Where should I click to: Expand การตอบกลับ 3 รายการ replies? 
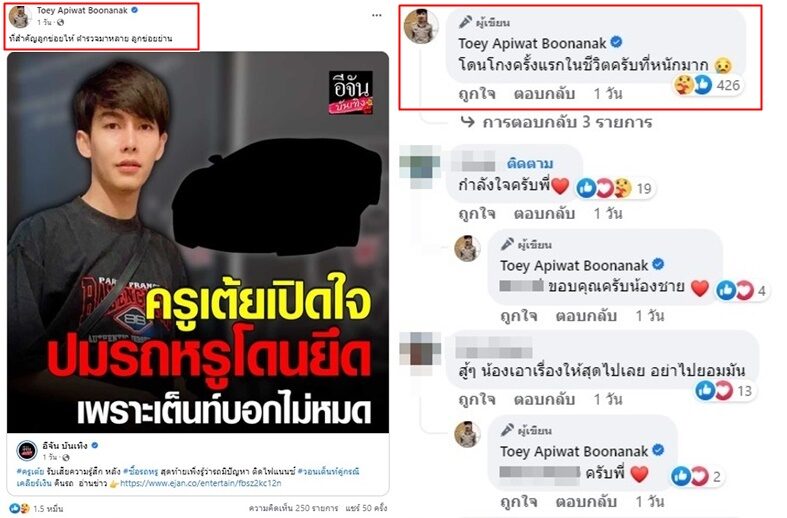(557, 122)
